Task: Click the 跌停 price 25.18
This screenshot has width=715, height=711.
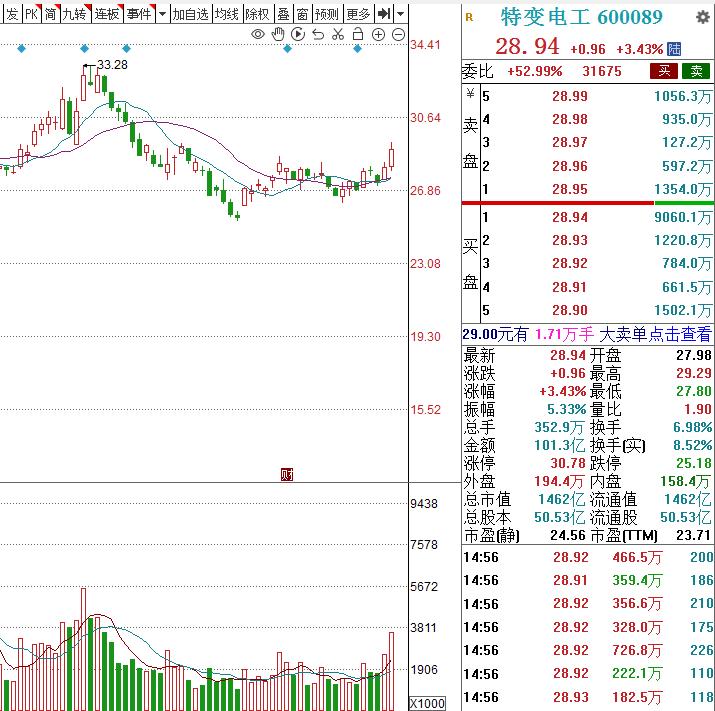Action: [694, 463]
